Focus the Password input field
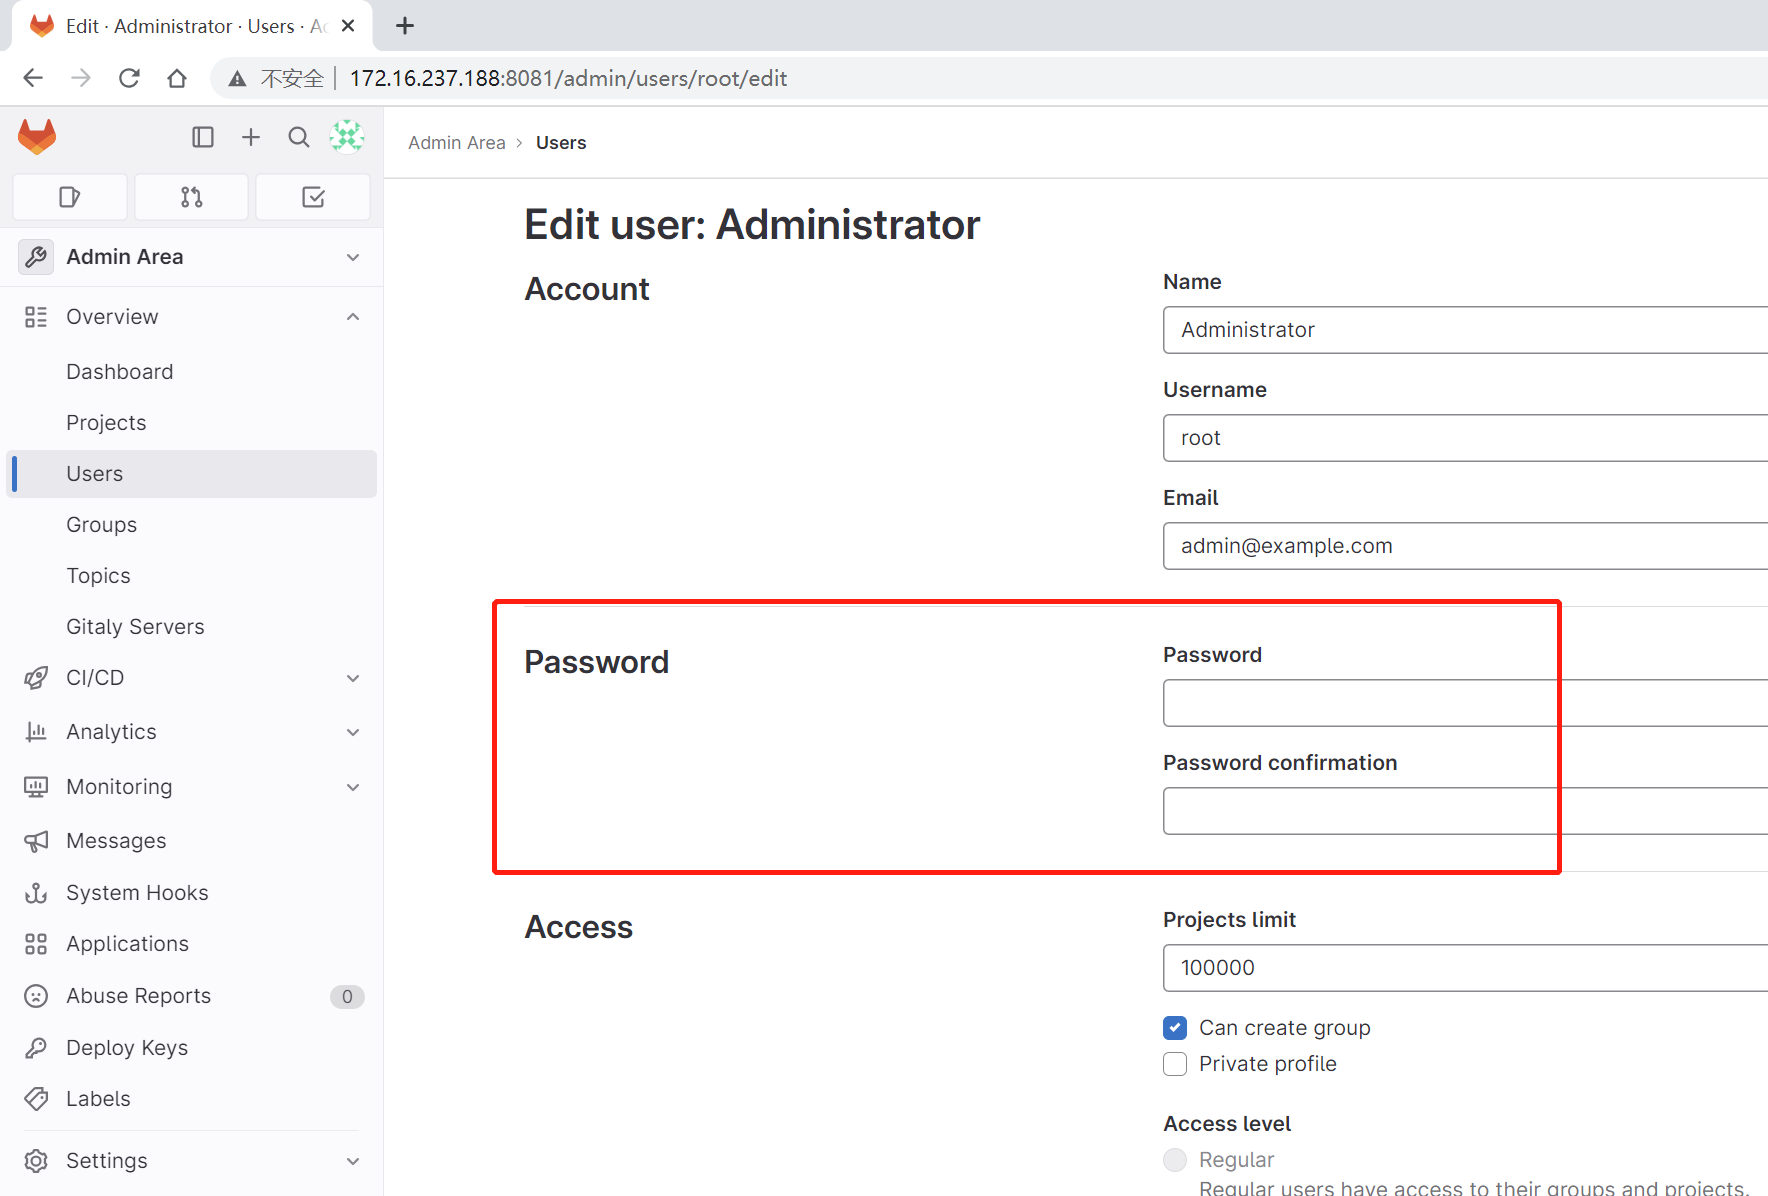 pyautogui.click(x=1465, y=703)
